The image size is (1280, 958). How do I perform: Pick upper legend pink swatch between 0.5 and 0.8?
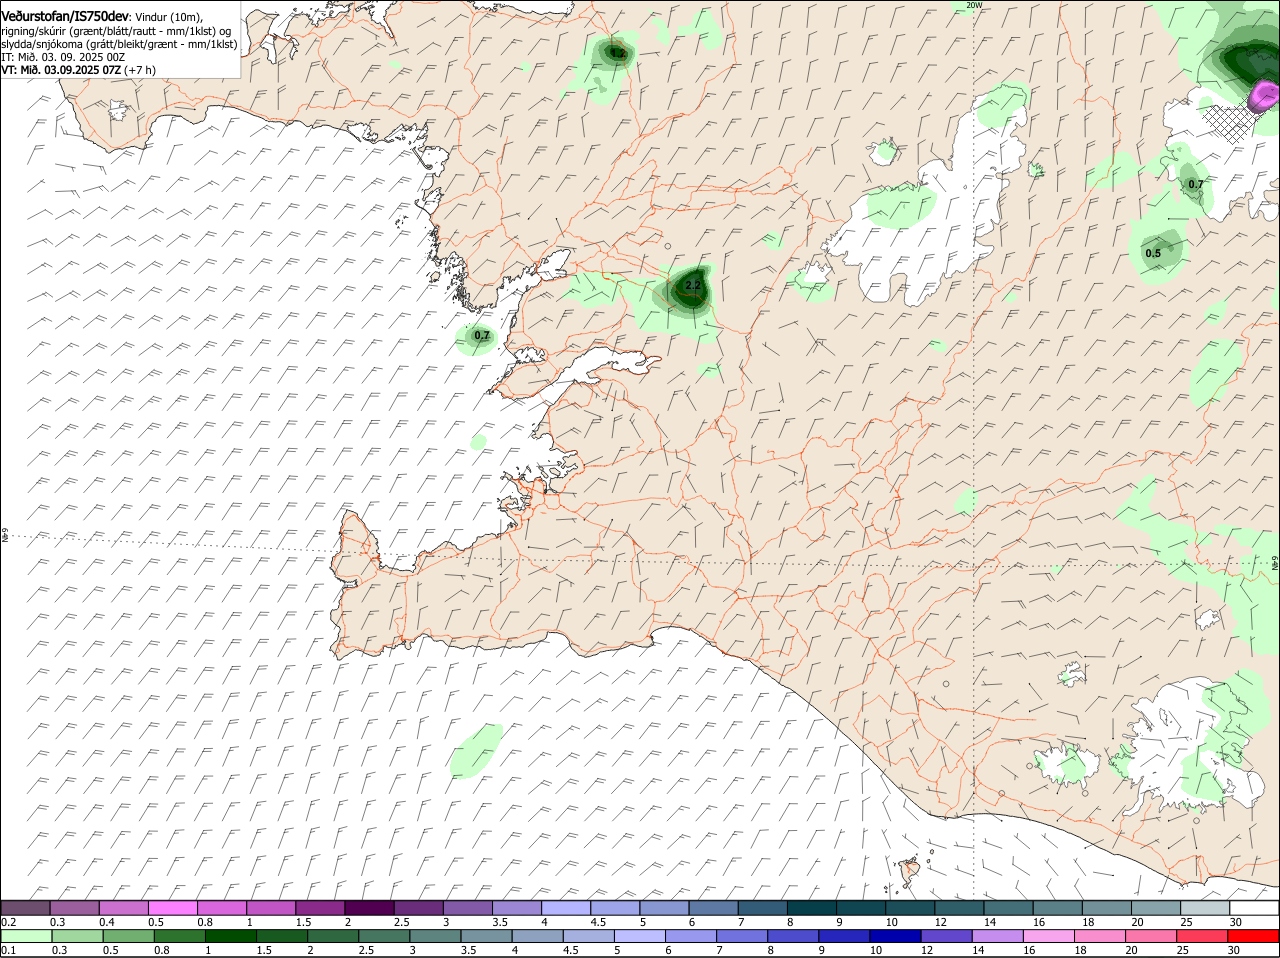click(173, 908)
